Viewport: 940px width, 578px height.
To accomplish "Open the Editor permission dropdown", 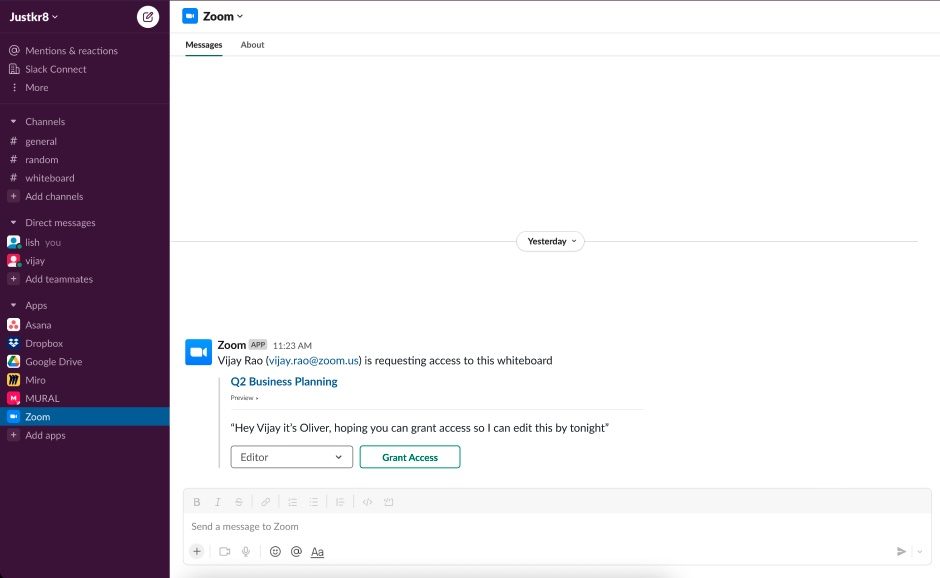I will click(291, 457).
